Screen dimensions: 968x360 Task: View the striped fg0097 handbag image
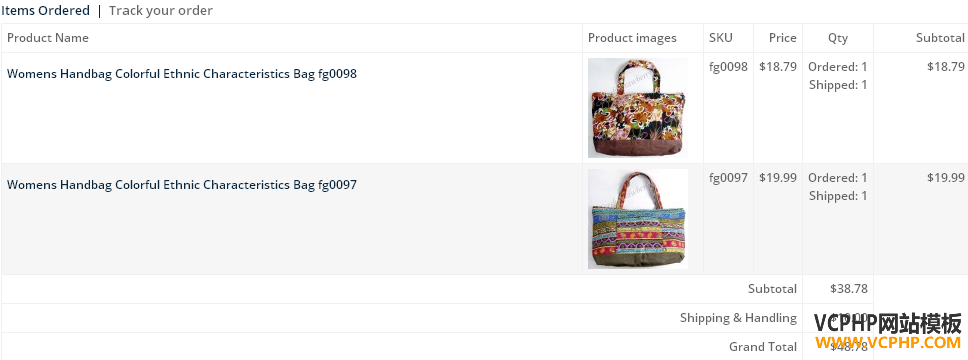[x=638, y=219]
